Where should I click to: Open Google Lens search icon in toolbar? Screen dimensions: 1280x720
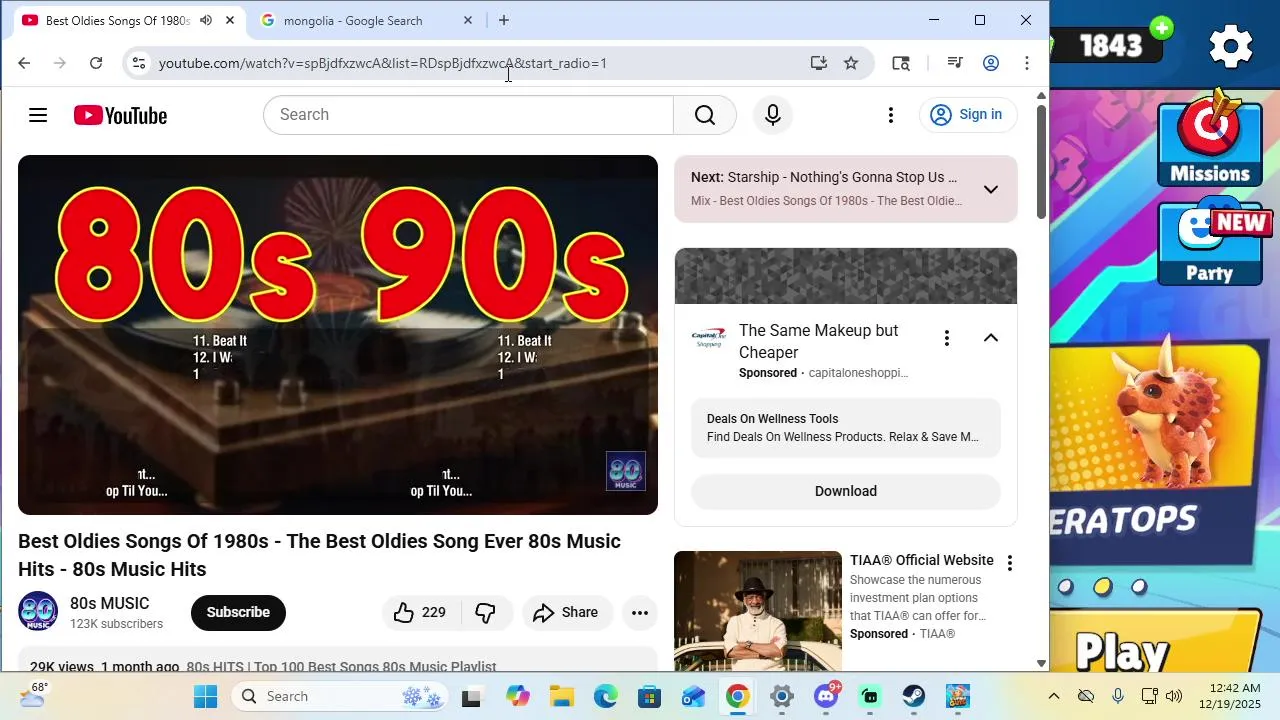[x=901, y=63]
